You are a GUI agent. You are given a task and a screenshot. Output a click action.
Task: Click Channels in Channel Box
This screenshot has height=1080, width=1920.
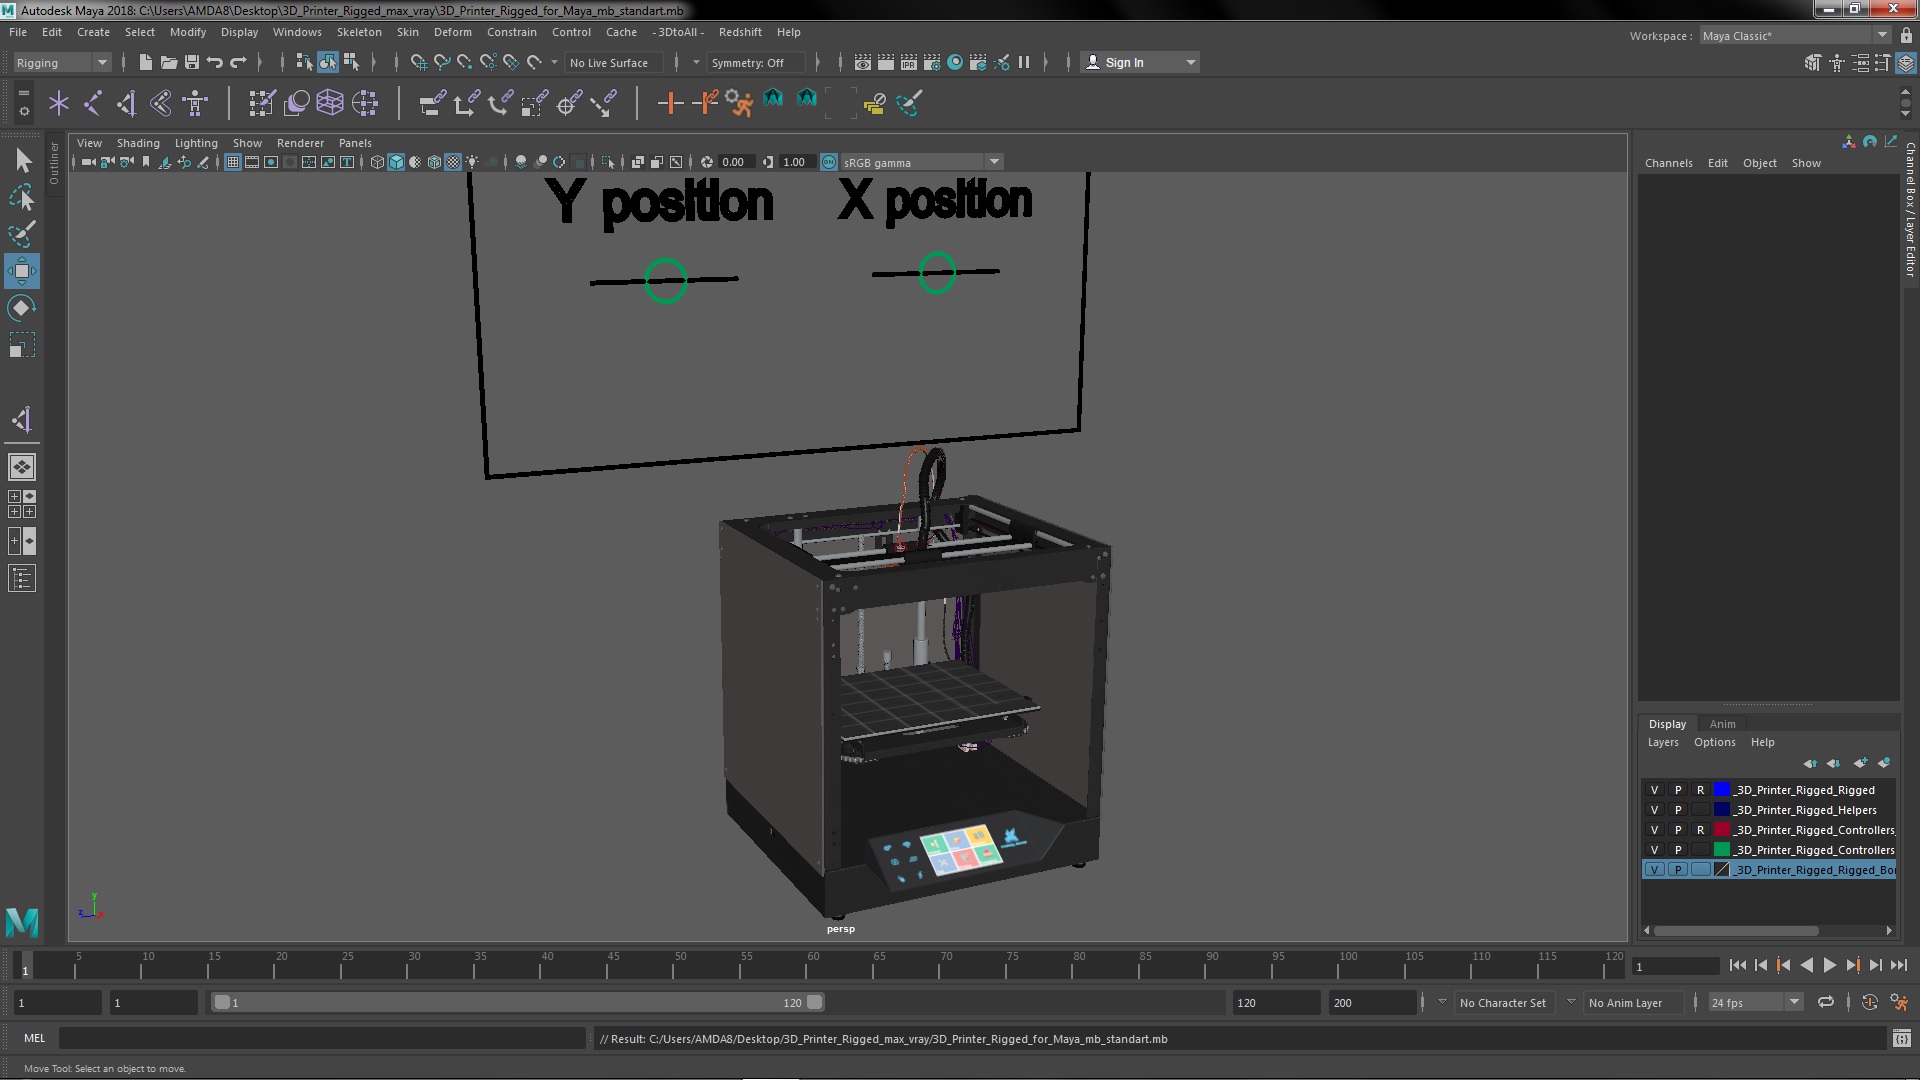[1668, 163]
